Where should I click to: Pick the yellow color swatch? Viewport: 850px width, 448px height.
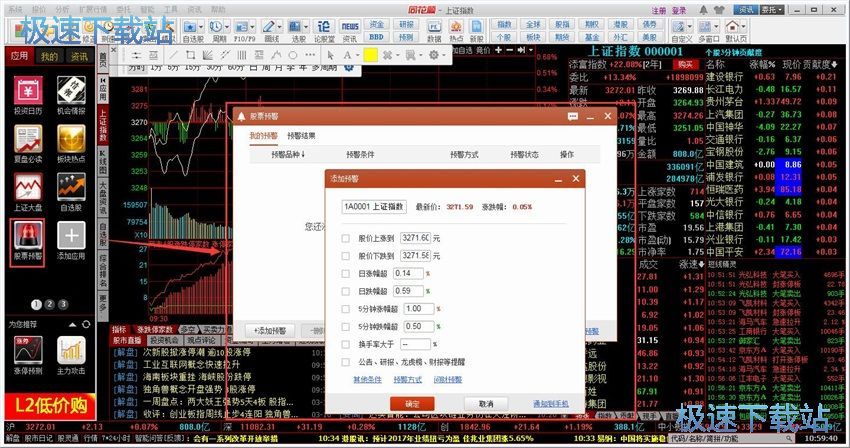point(371,55)
